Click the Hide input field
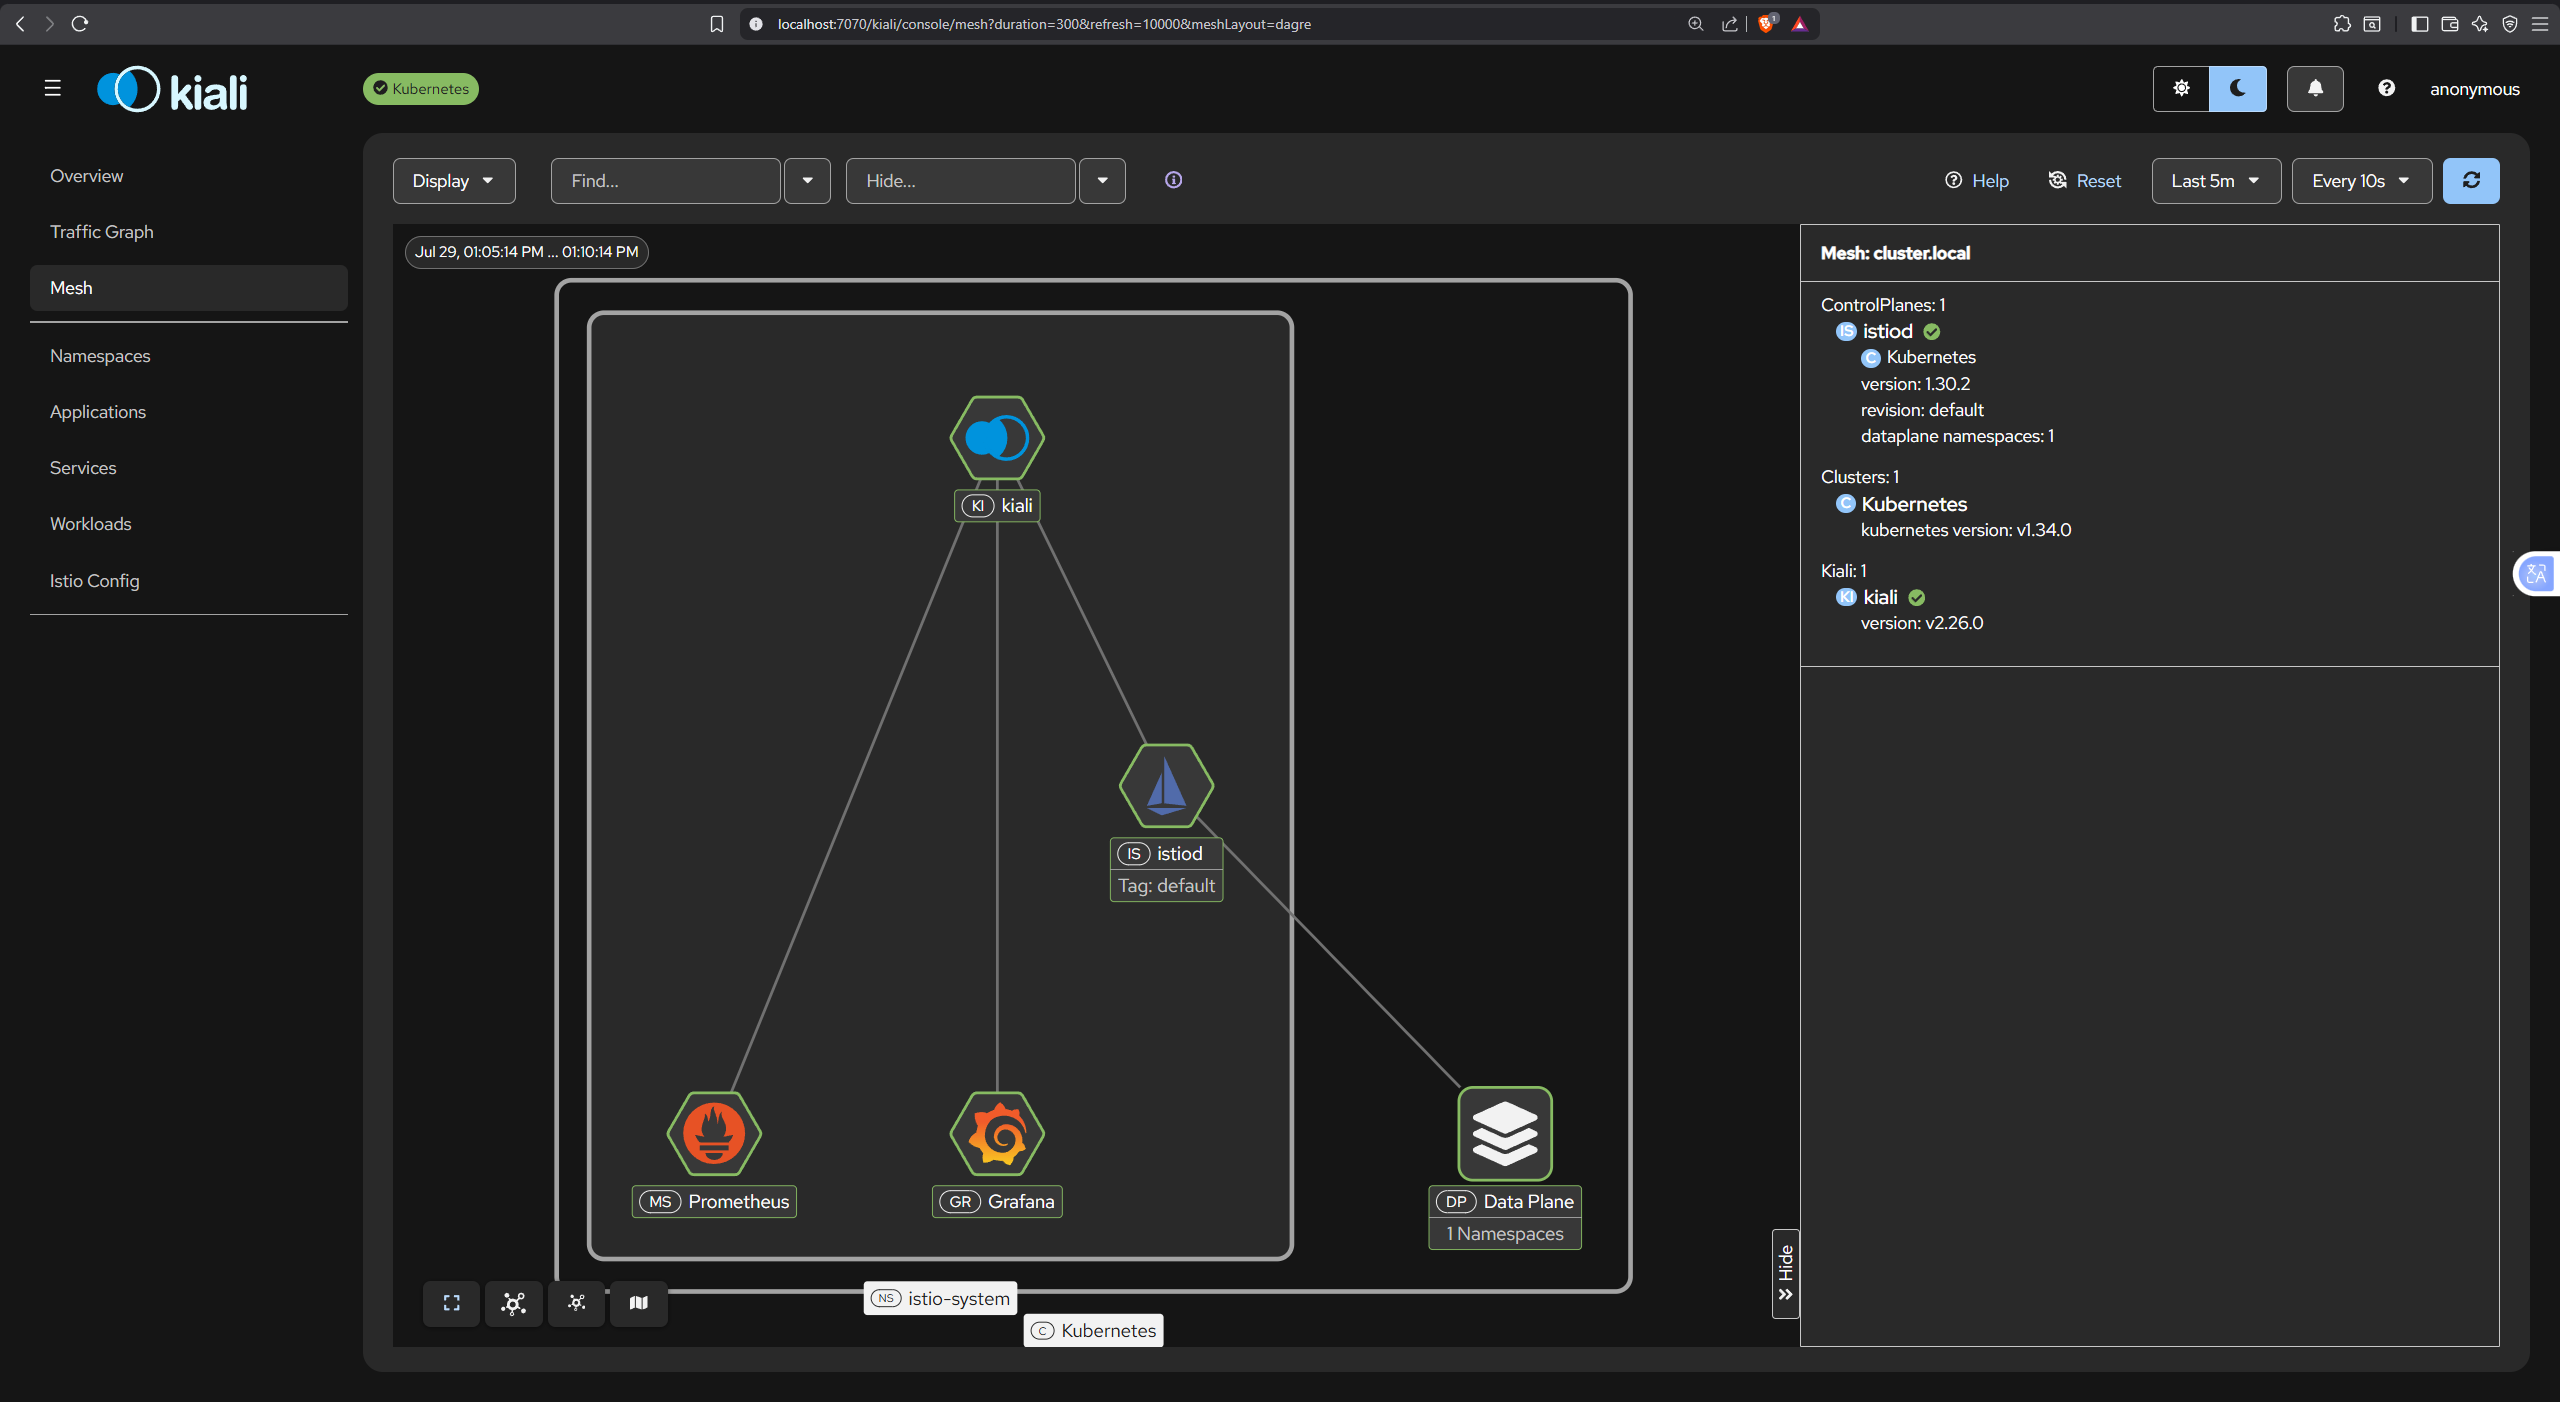 point(961,181)
